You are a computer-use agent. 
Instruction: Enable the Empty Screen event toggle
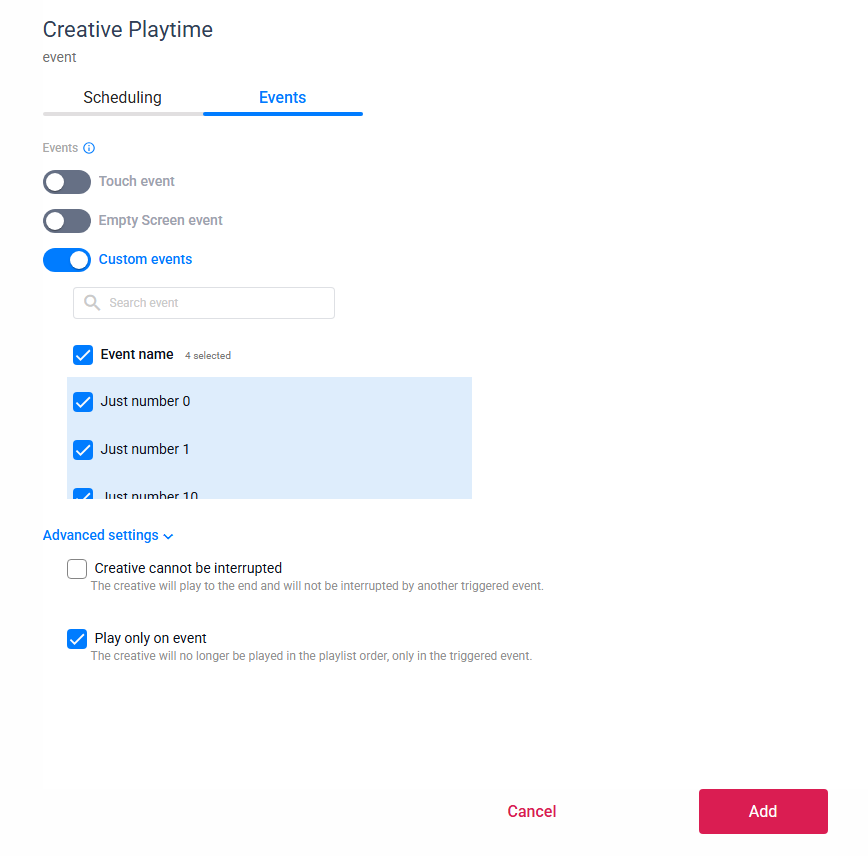pyautogui.click(x=67, y=221)
